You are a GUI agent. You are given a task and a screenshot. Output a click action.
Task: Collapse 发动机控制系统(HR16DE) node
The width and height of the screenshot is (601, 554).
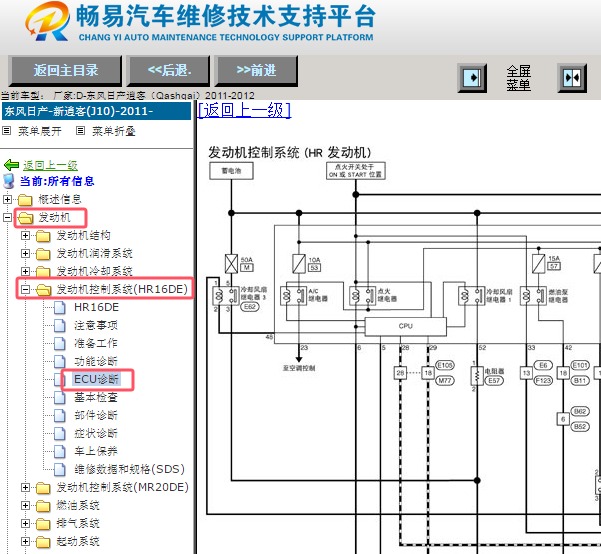point(25,289)
